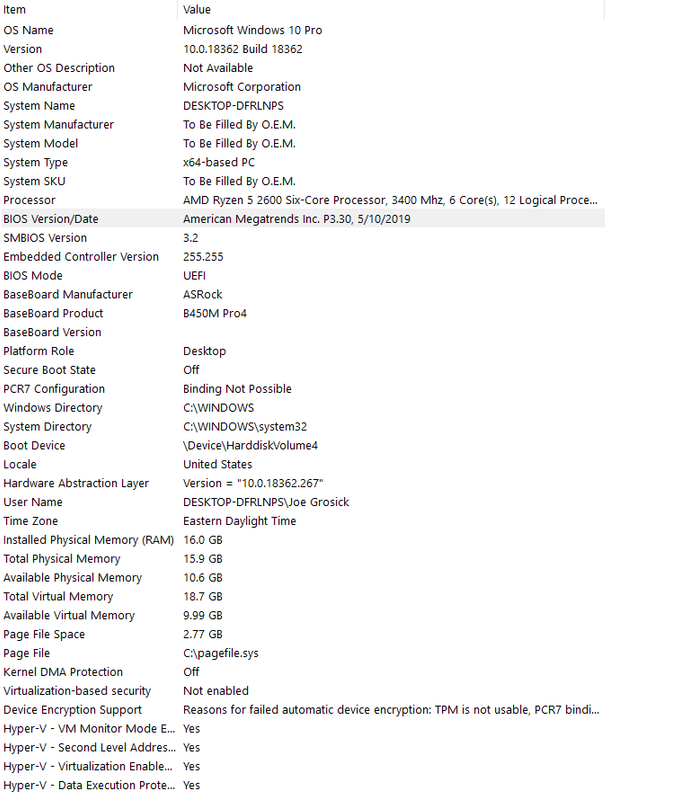Select the 15.9 GB value

(x=203, y=559)
